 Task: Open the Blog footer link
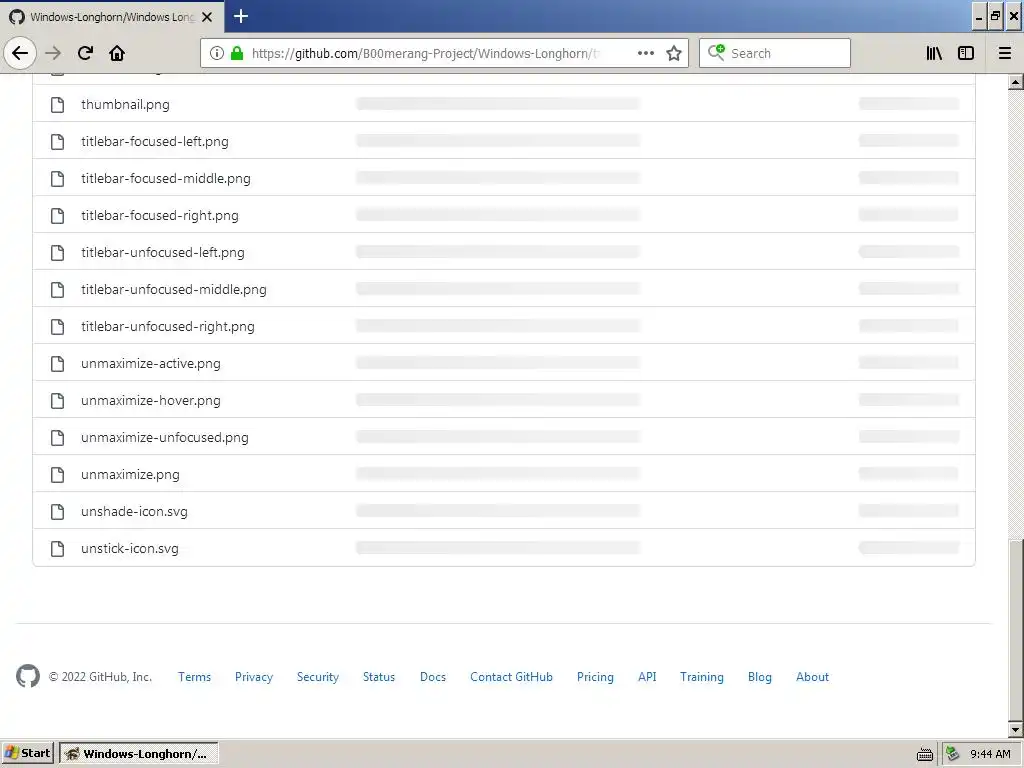(760, 677)
